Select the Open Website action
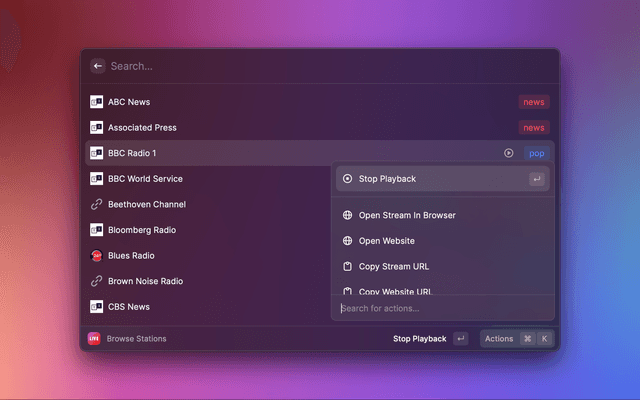This screenshot has width=640, height=400. click(386, 241)
